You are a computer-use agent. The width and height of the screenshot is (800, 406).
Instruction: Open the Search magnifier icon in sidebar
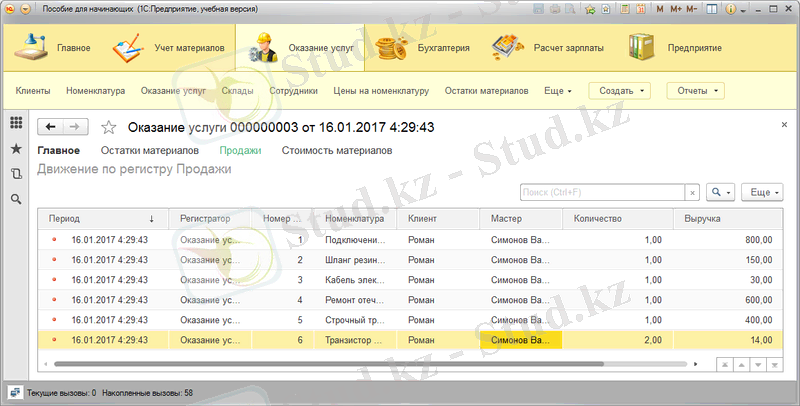click(16, 199)
